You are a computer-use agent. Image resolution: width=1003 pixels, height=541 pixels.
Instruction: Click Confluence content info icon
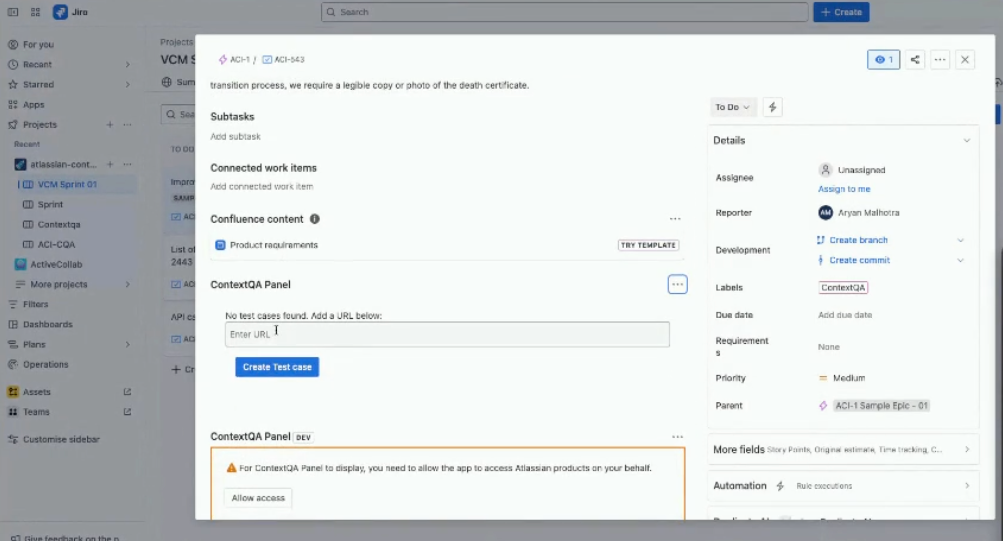(315, 219)
